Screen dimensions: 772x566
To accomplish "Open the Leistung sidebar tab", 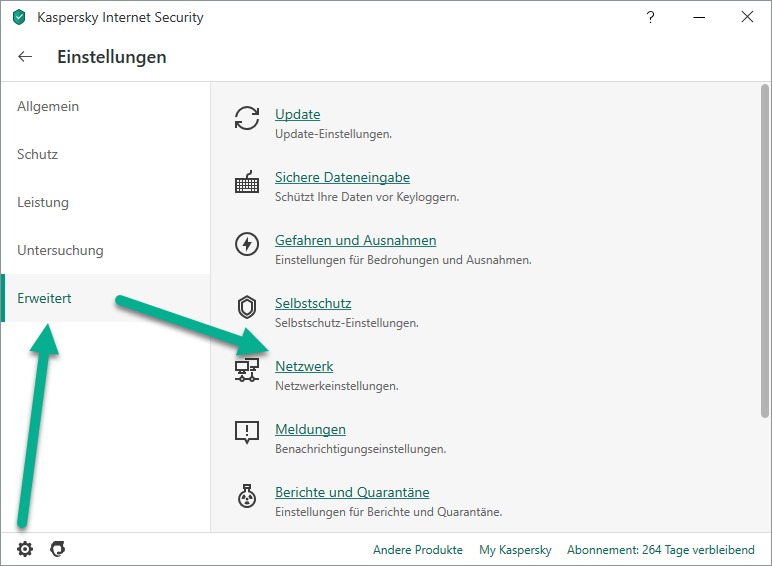I will (x=43, y=203).
